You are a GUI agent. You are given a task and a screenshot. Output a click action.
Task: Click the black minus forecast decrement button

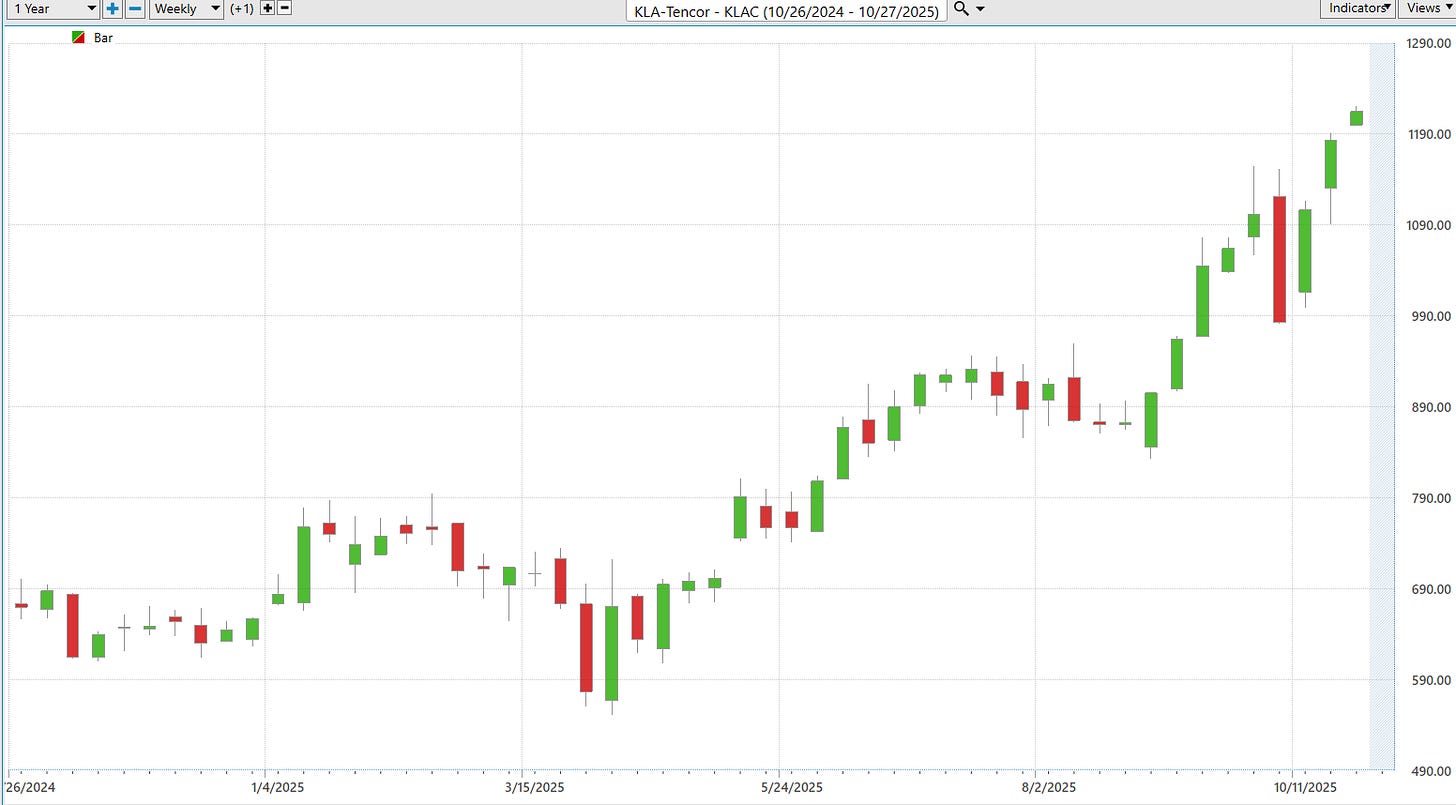click(x=285, y=8)
